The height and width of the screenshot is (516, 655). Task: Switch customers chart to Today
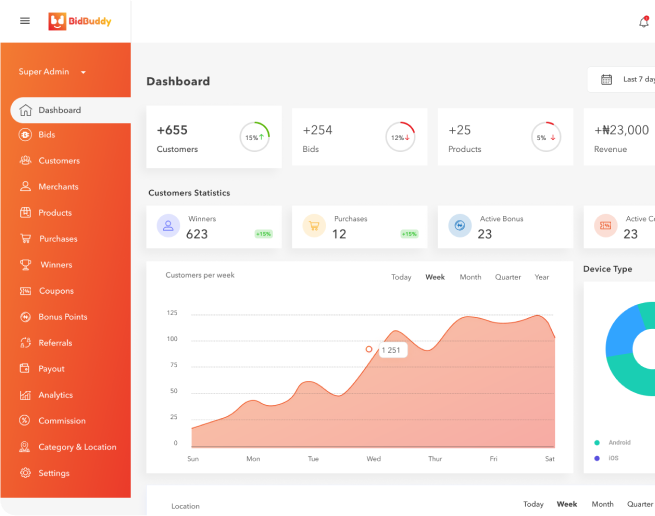(x=401, y=277)
